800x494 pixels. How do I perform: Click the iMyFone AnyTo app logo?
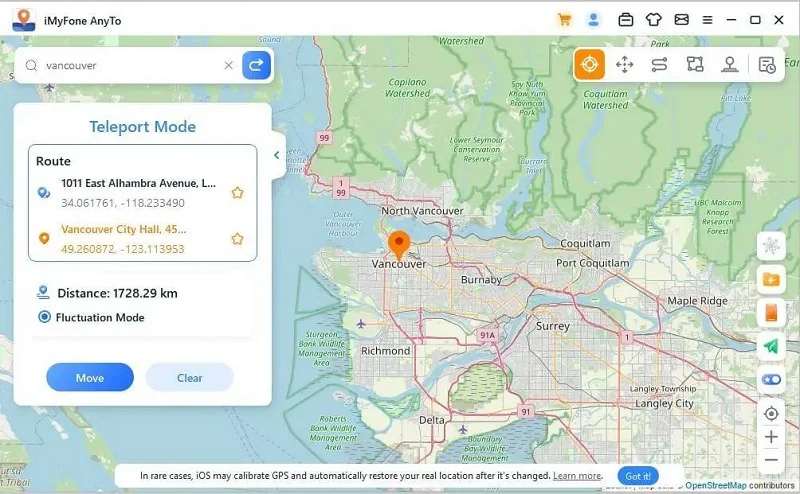(24, 20)
